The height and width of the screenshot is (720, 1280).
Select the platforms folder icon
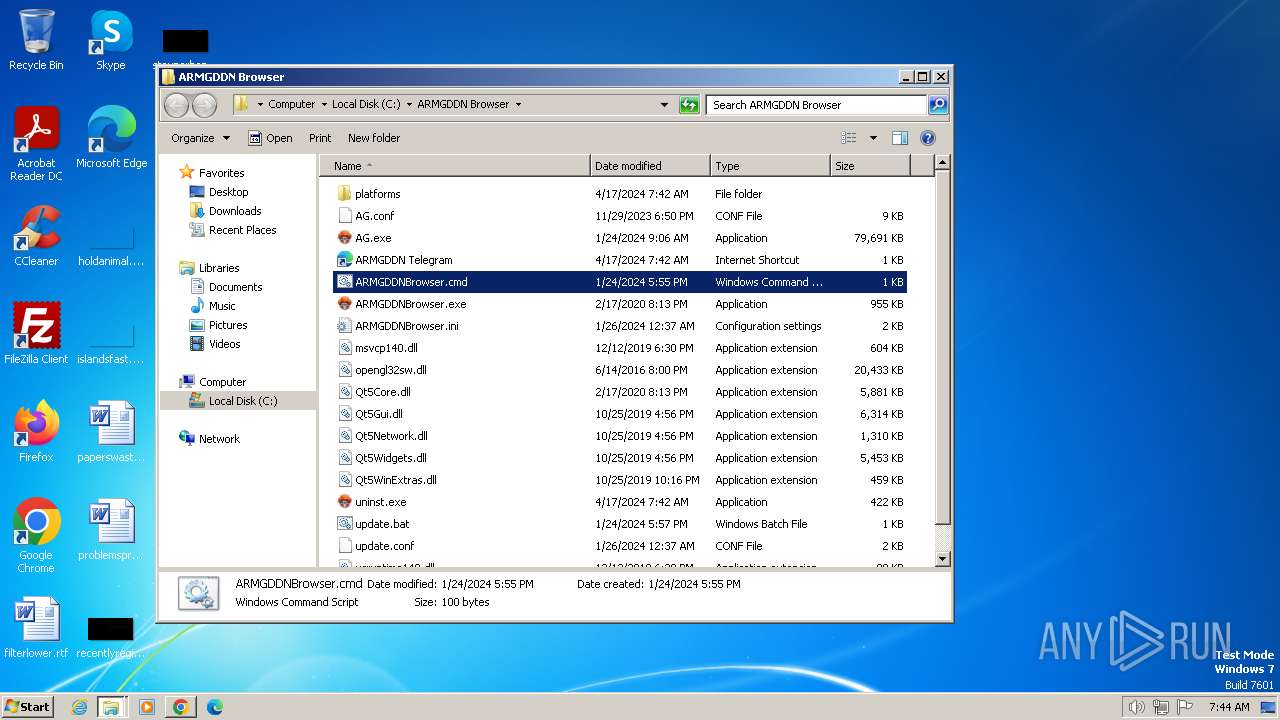(x=345, y=194)
